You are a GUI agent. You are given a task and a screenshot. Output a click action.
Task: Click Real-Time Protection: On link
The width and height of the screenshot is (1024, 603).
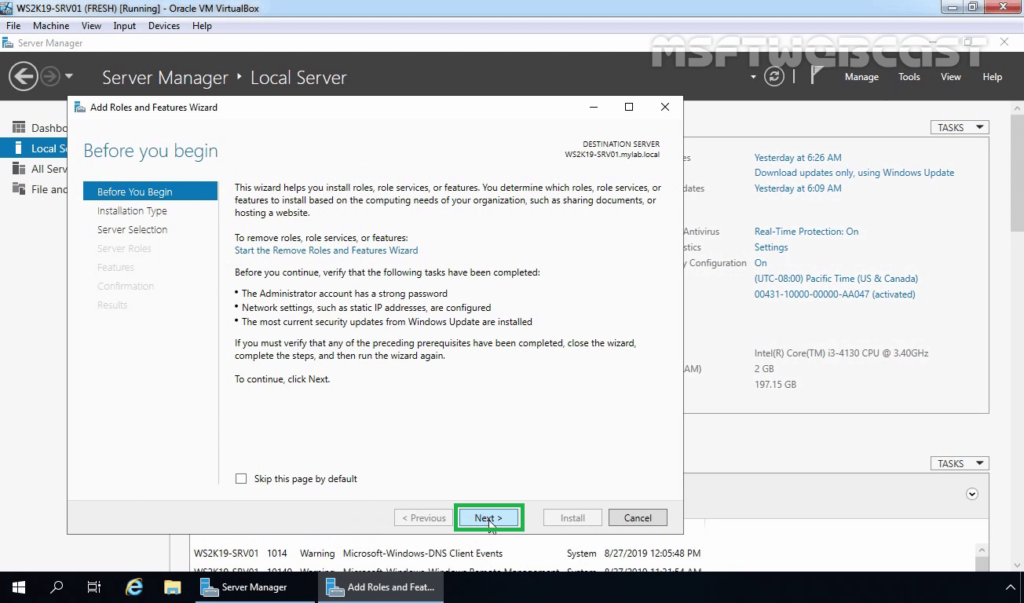(x=806, y=231)
